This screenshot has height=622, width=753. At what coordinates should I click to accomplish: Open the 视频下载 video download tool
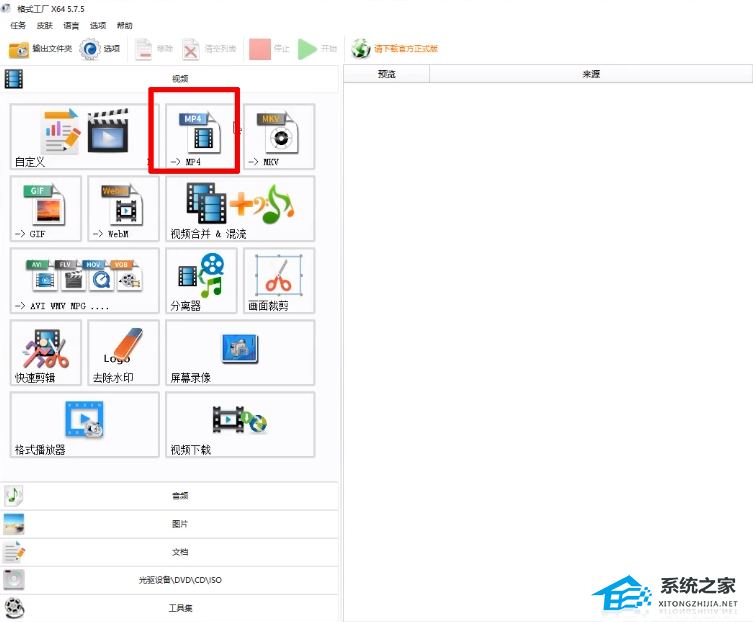click(x=240, y=425)
